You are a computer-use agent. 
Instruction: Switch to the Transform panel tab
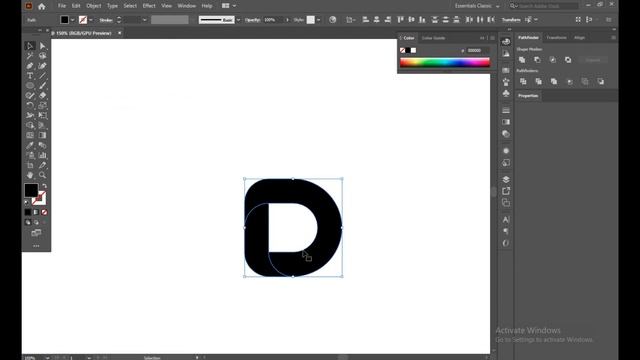[556, 38]
